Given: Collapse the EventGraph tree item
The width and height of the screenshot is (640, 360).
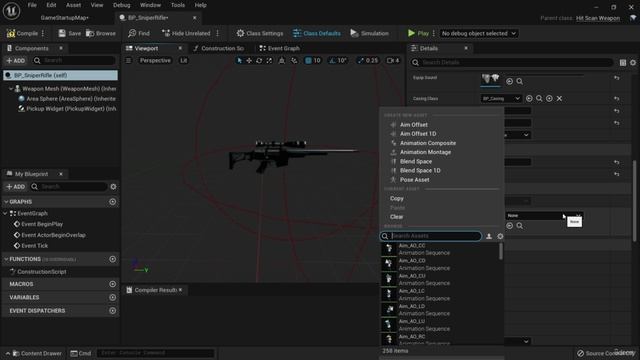Looking at the screenshot, I should pyautogui.click(x=5, y=213).
